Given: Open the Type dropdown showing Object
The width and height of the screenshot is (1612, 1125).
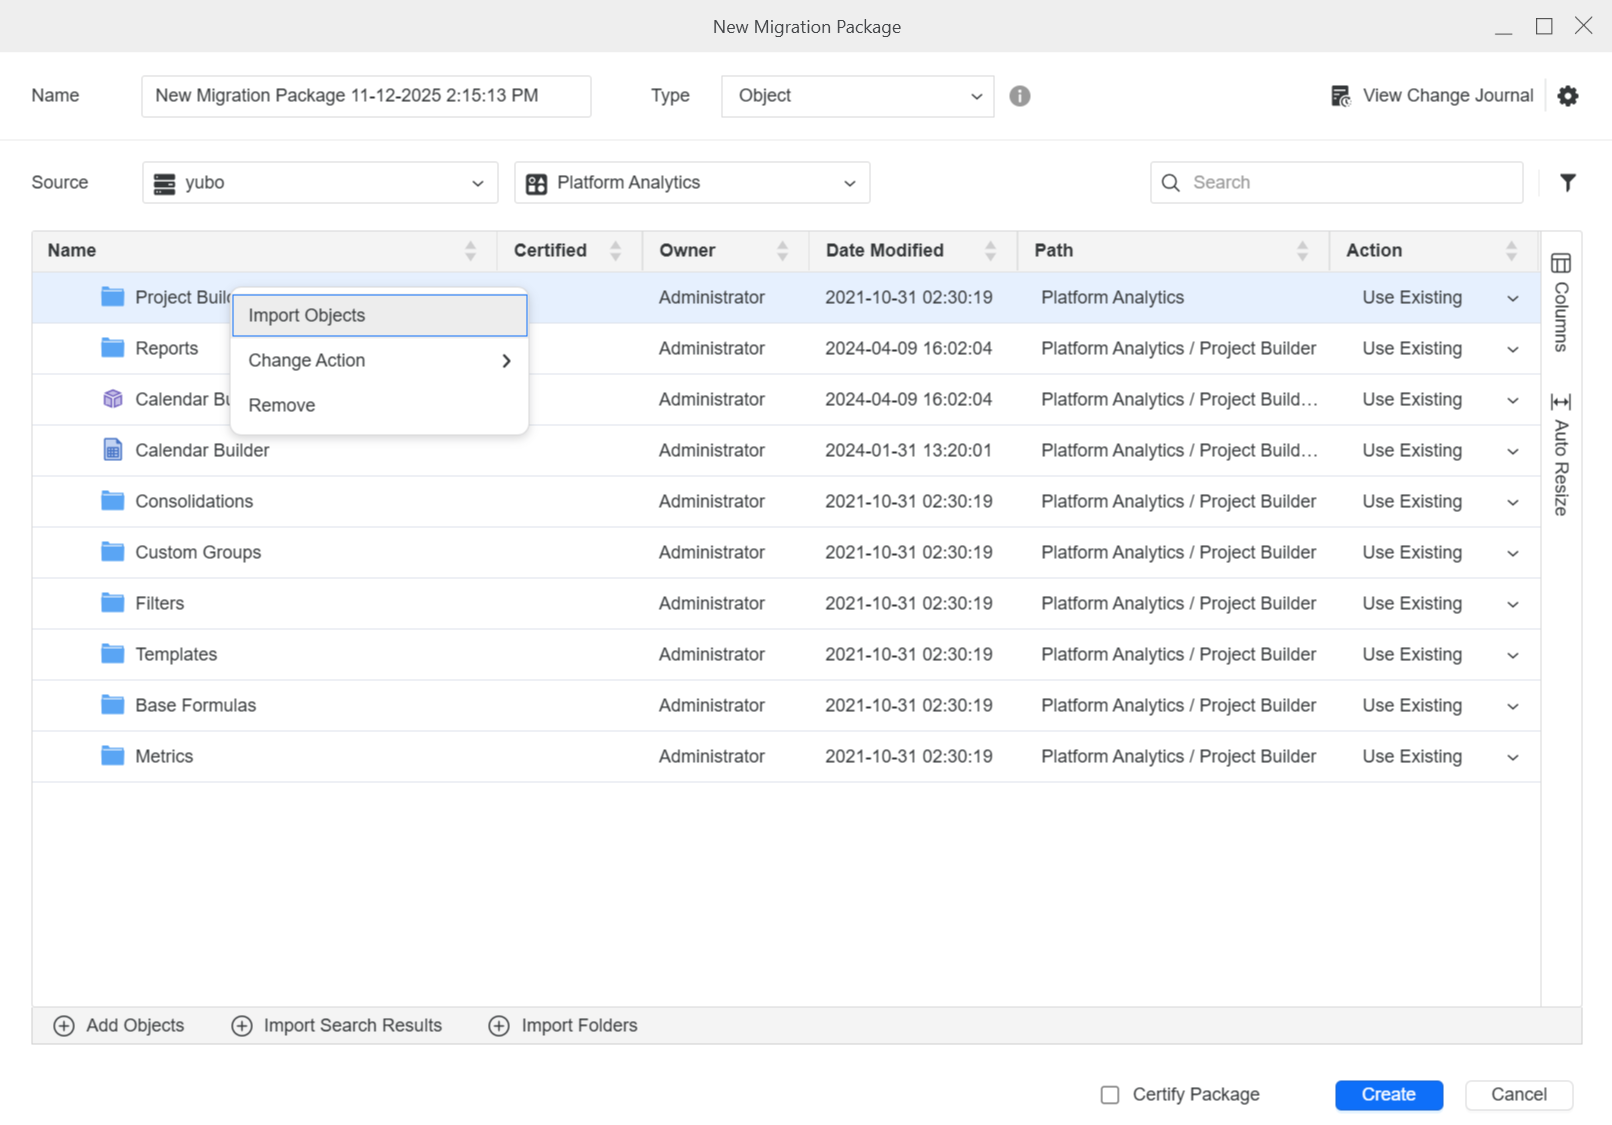Looking at the screenshot, I should click(857, 96).
